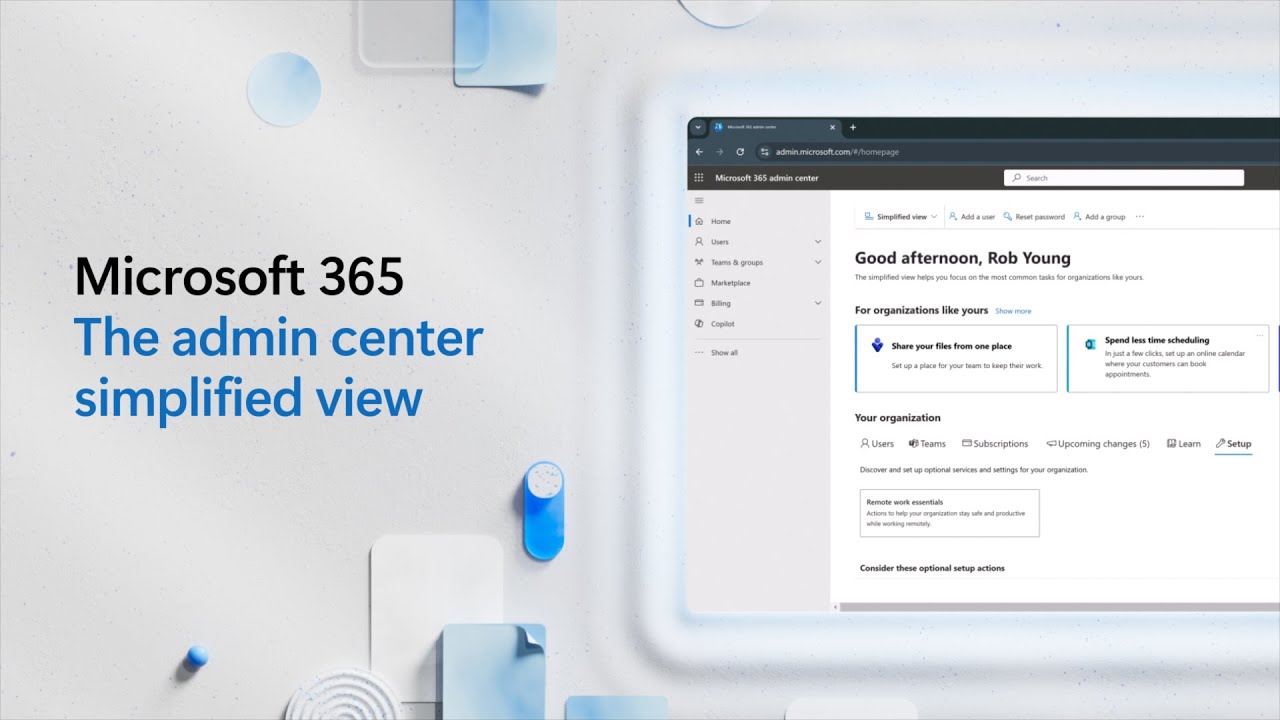The image size is (1280, 720).
Task: Expand the Users navigation chevron
Action: (818, 242)
